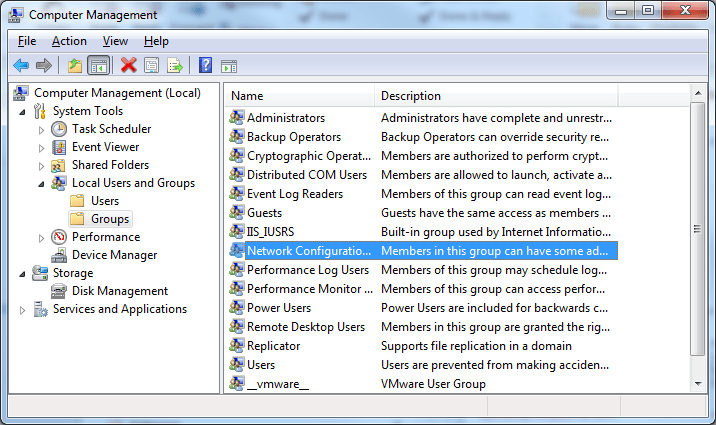Click the Task Scheduler clock icon
716x425 pixels.
coord(59,129)
